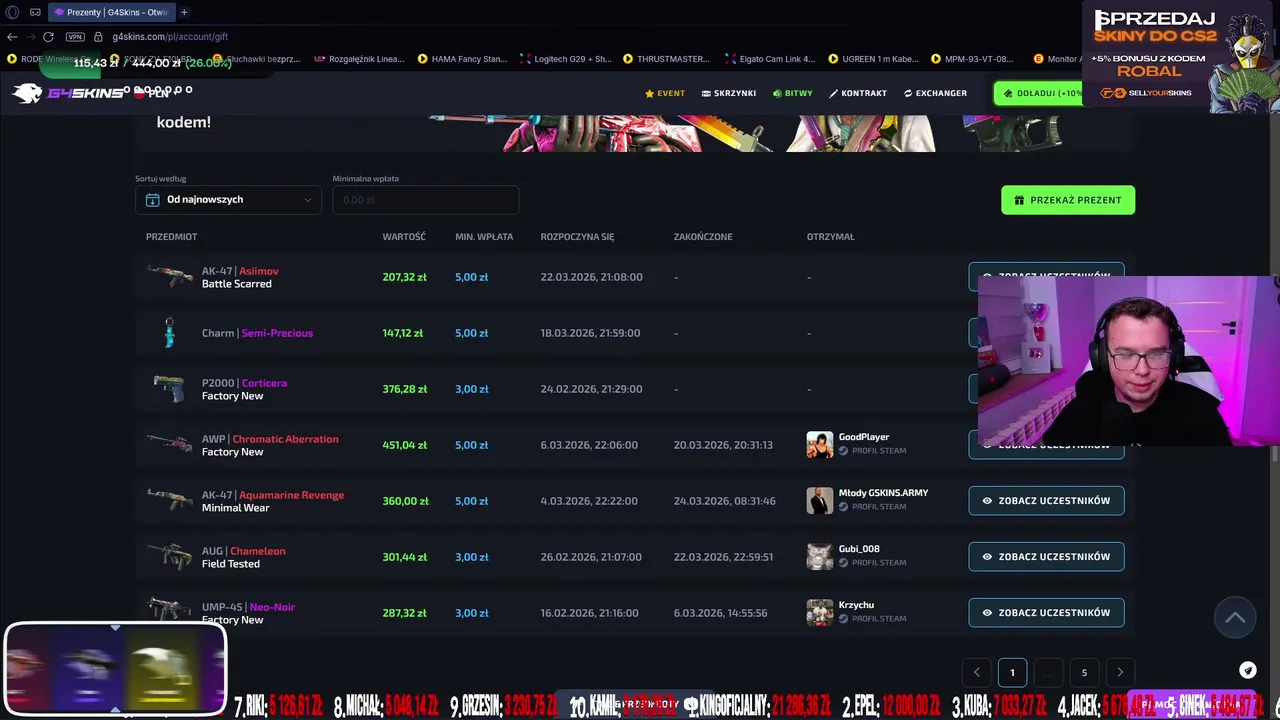Screen dimensions: 1280x720
Task: Show participants for AUG Chameleon
Action: coord(1046,557)
